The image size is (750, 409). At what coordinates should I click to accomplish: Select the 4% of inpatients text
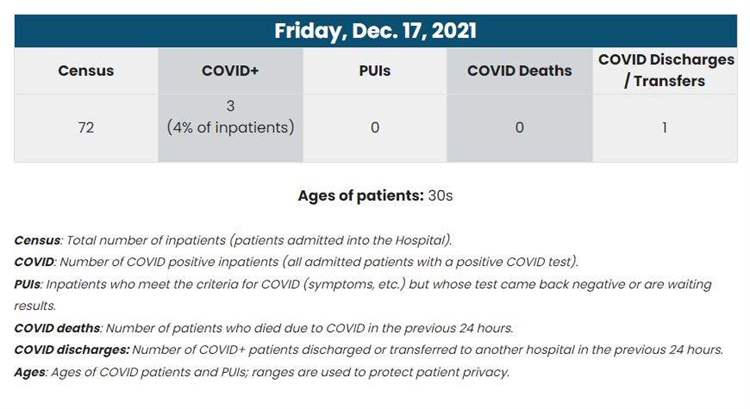click(231, 128)
